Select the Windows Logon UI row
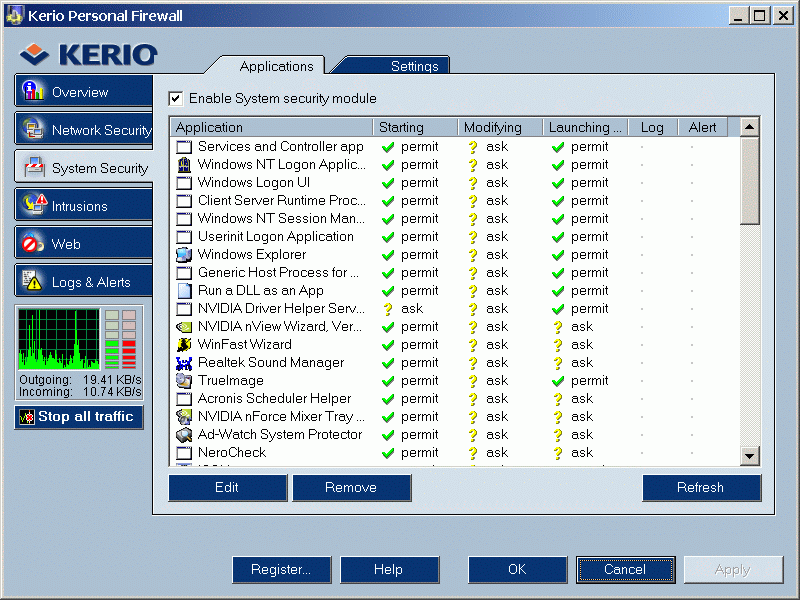 454,183
